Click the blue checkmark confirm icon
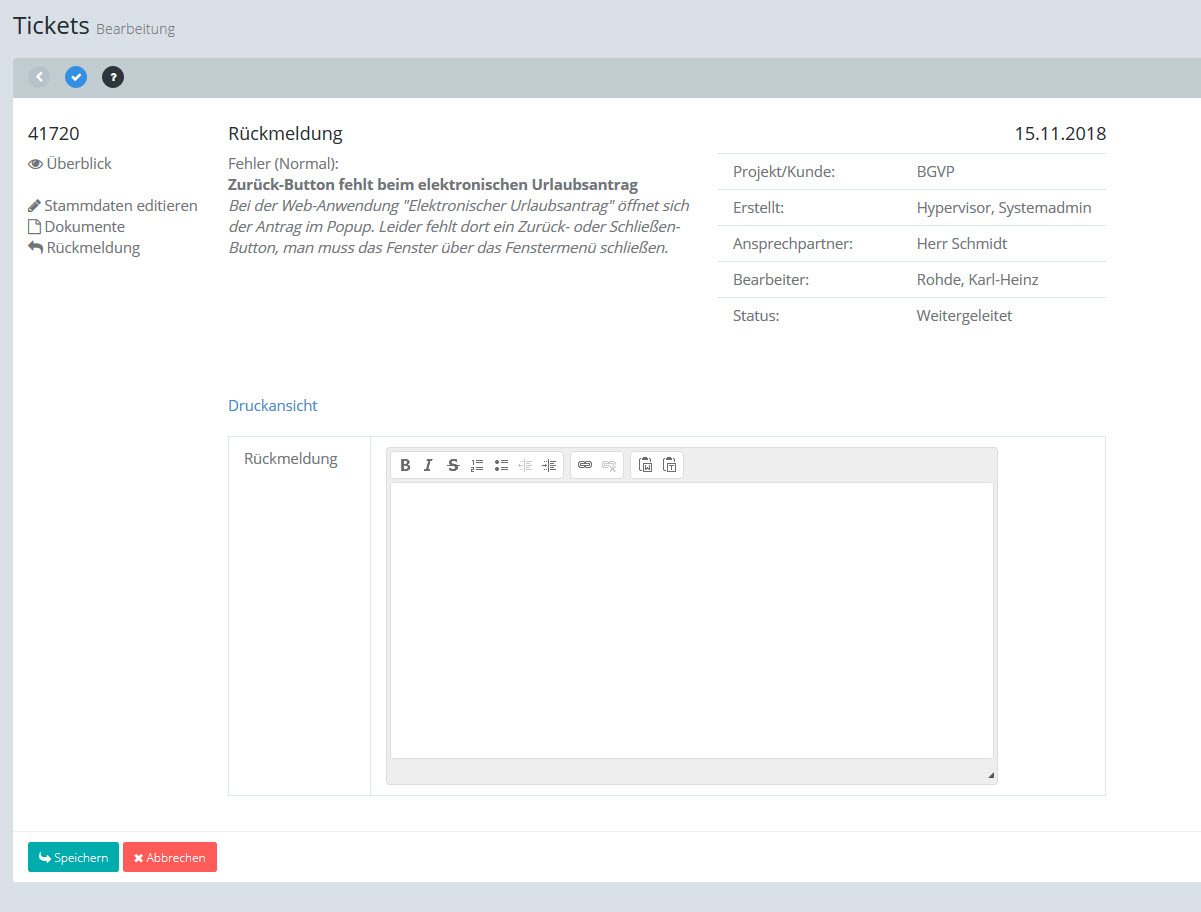 76,77
